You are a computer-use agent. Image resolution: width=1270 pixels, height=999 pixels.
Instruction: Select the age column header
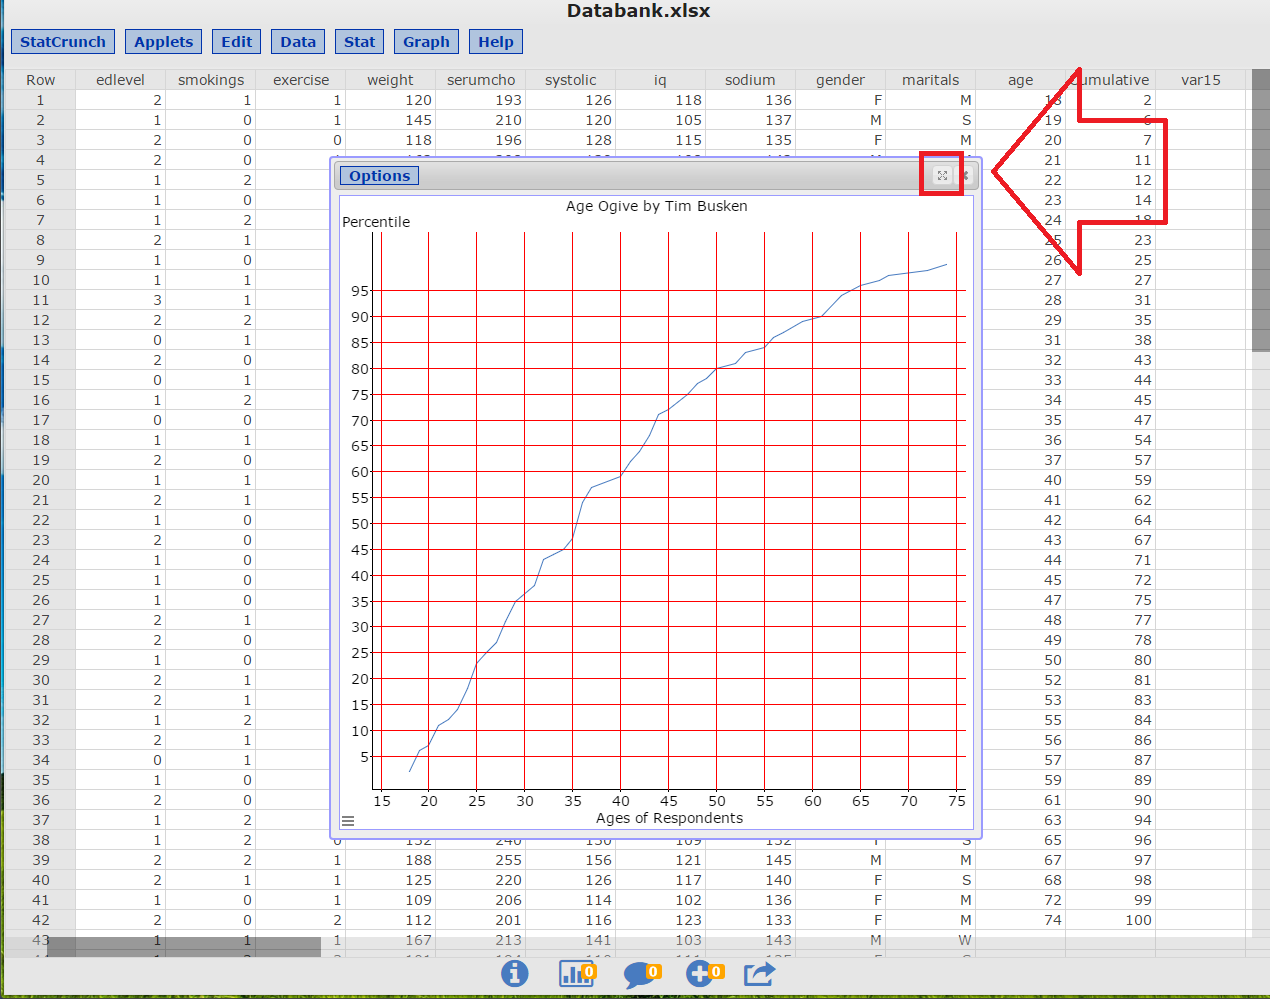tap(1021, 80)
